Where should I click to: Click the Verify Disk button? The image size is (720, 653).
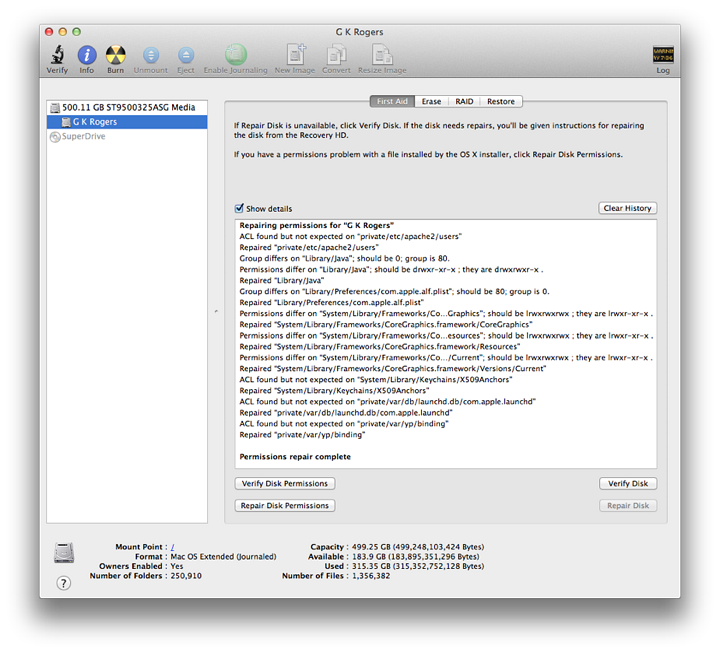(628, 484)
